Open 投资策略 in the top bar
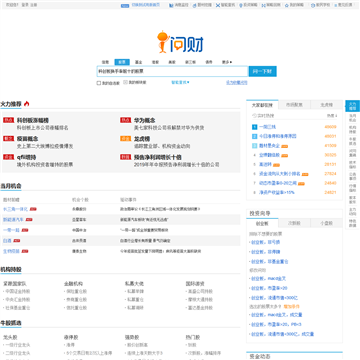The image size is (360, 360). point(248,5)
